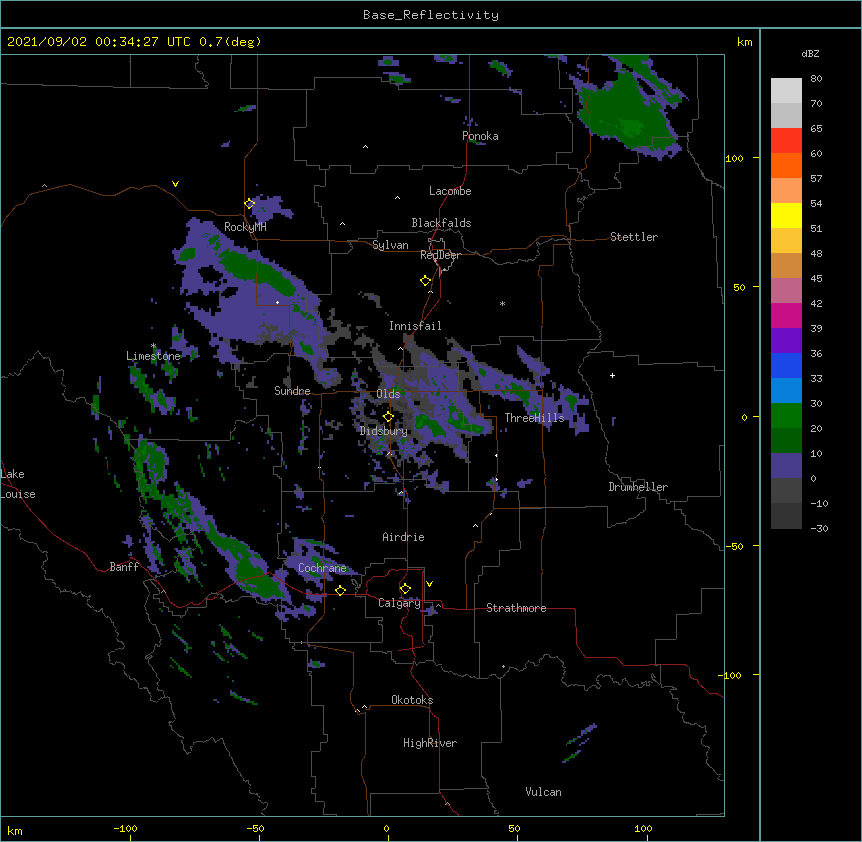Click the Strathmore label
The height and width of the screenshot is (842, 862).
click(x=516, y=608)
